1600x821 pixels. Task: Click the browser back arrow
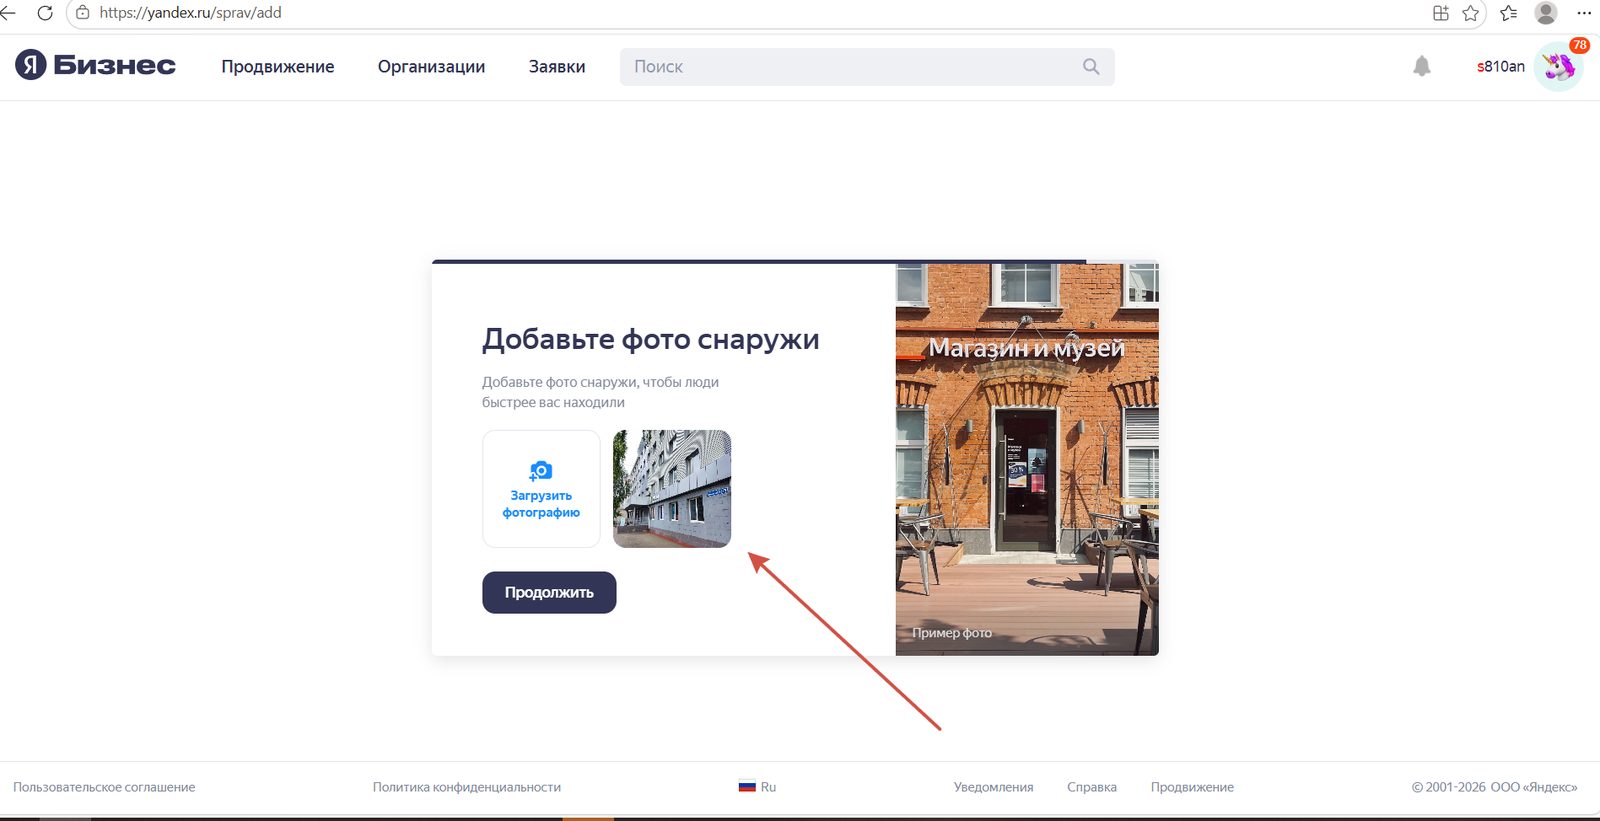click(x=8, y=13)
